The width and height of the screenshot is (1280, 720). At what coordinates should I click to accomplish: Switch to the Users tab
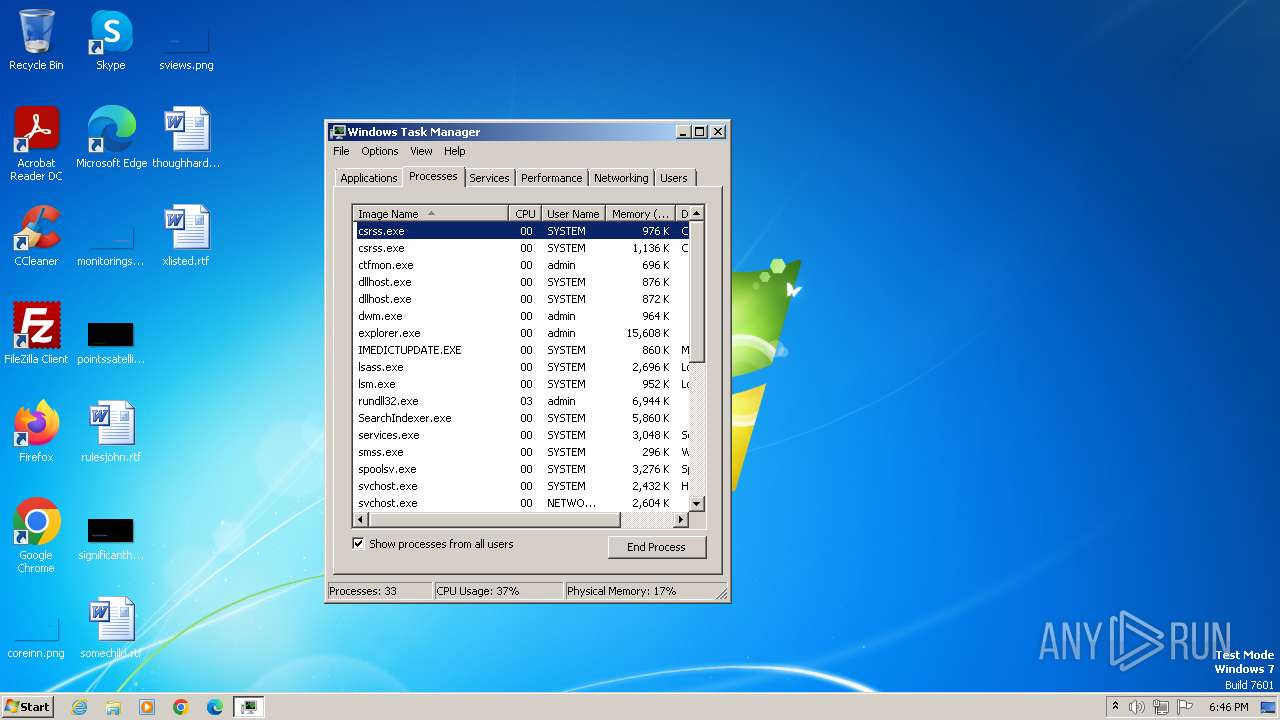tap(674, 178)
